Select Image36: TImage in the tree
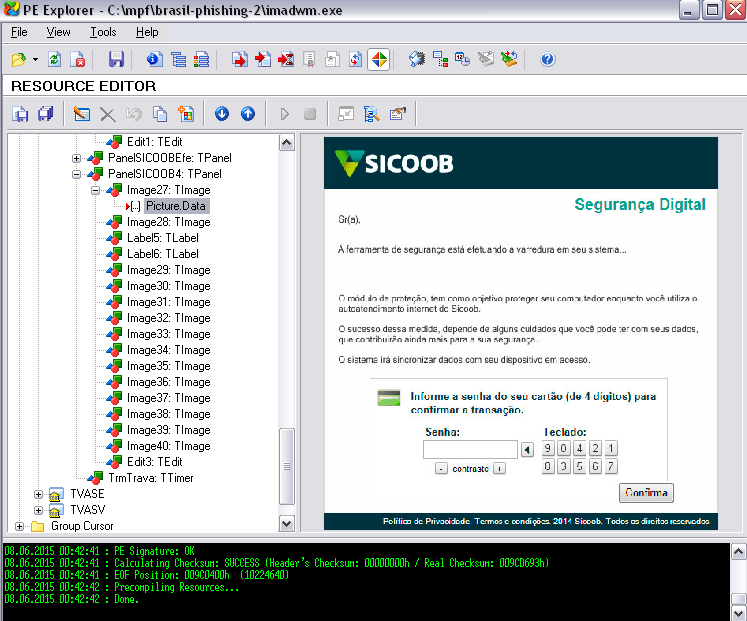 point(169,382)
